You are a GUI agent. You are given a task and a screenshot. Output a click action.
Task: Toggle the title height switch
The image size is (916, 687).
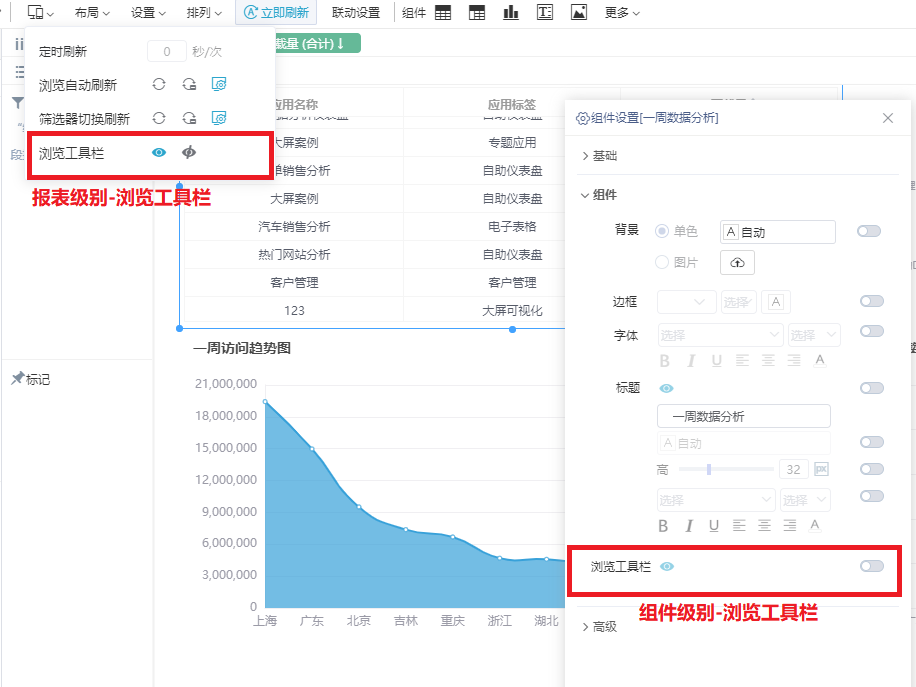[x=872, y=469]
